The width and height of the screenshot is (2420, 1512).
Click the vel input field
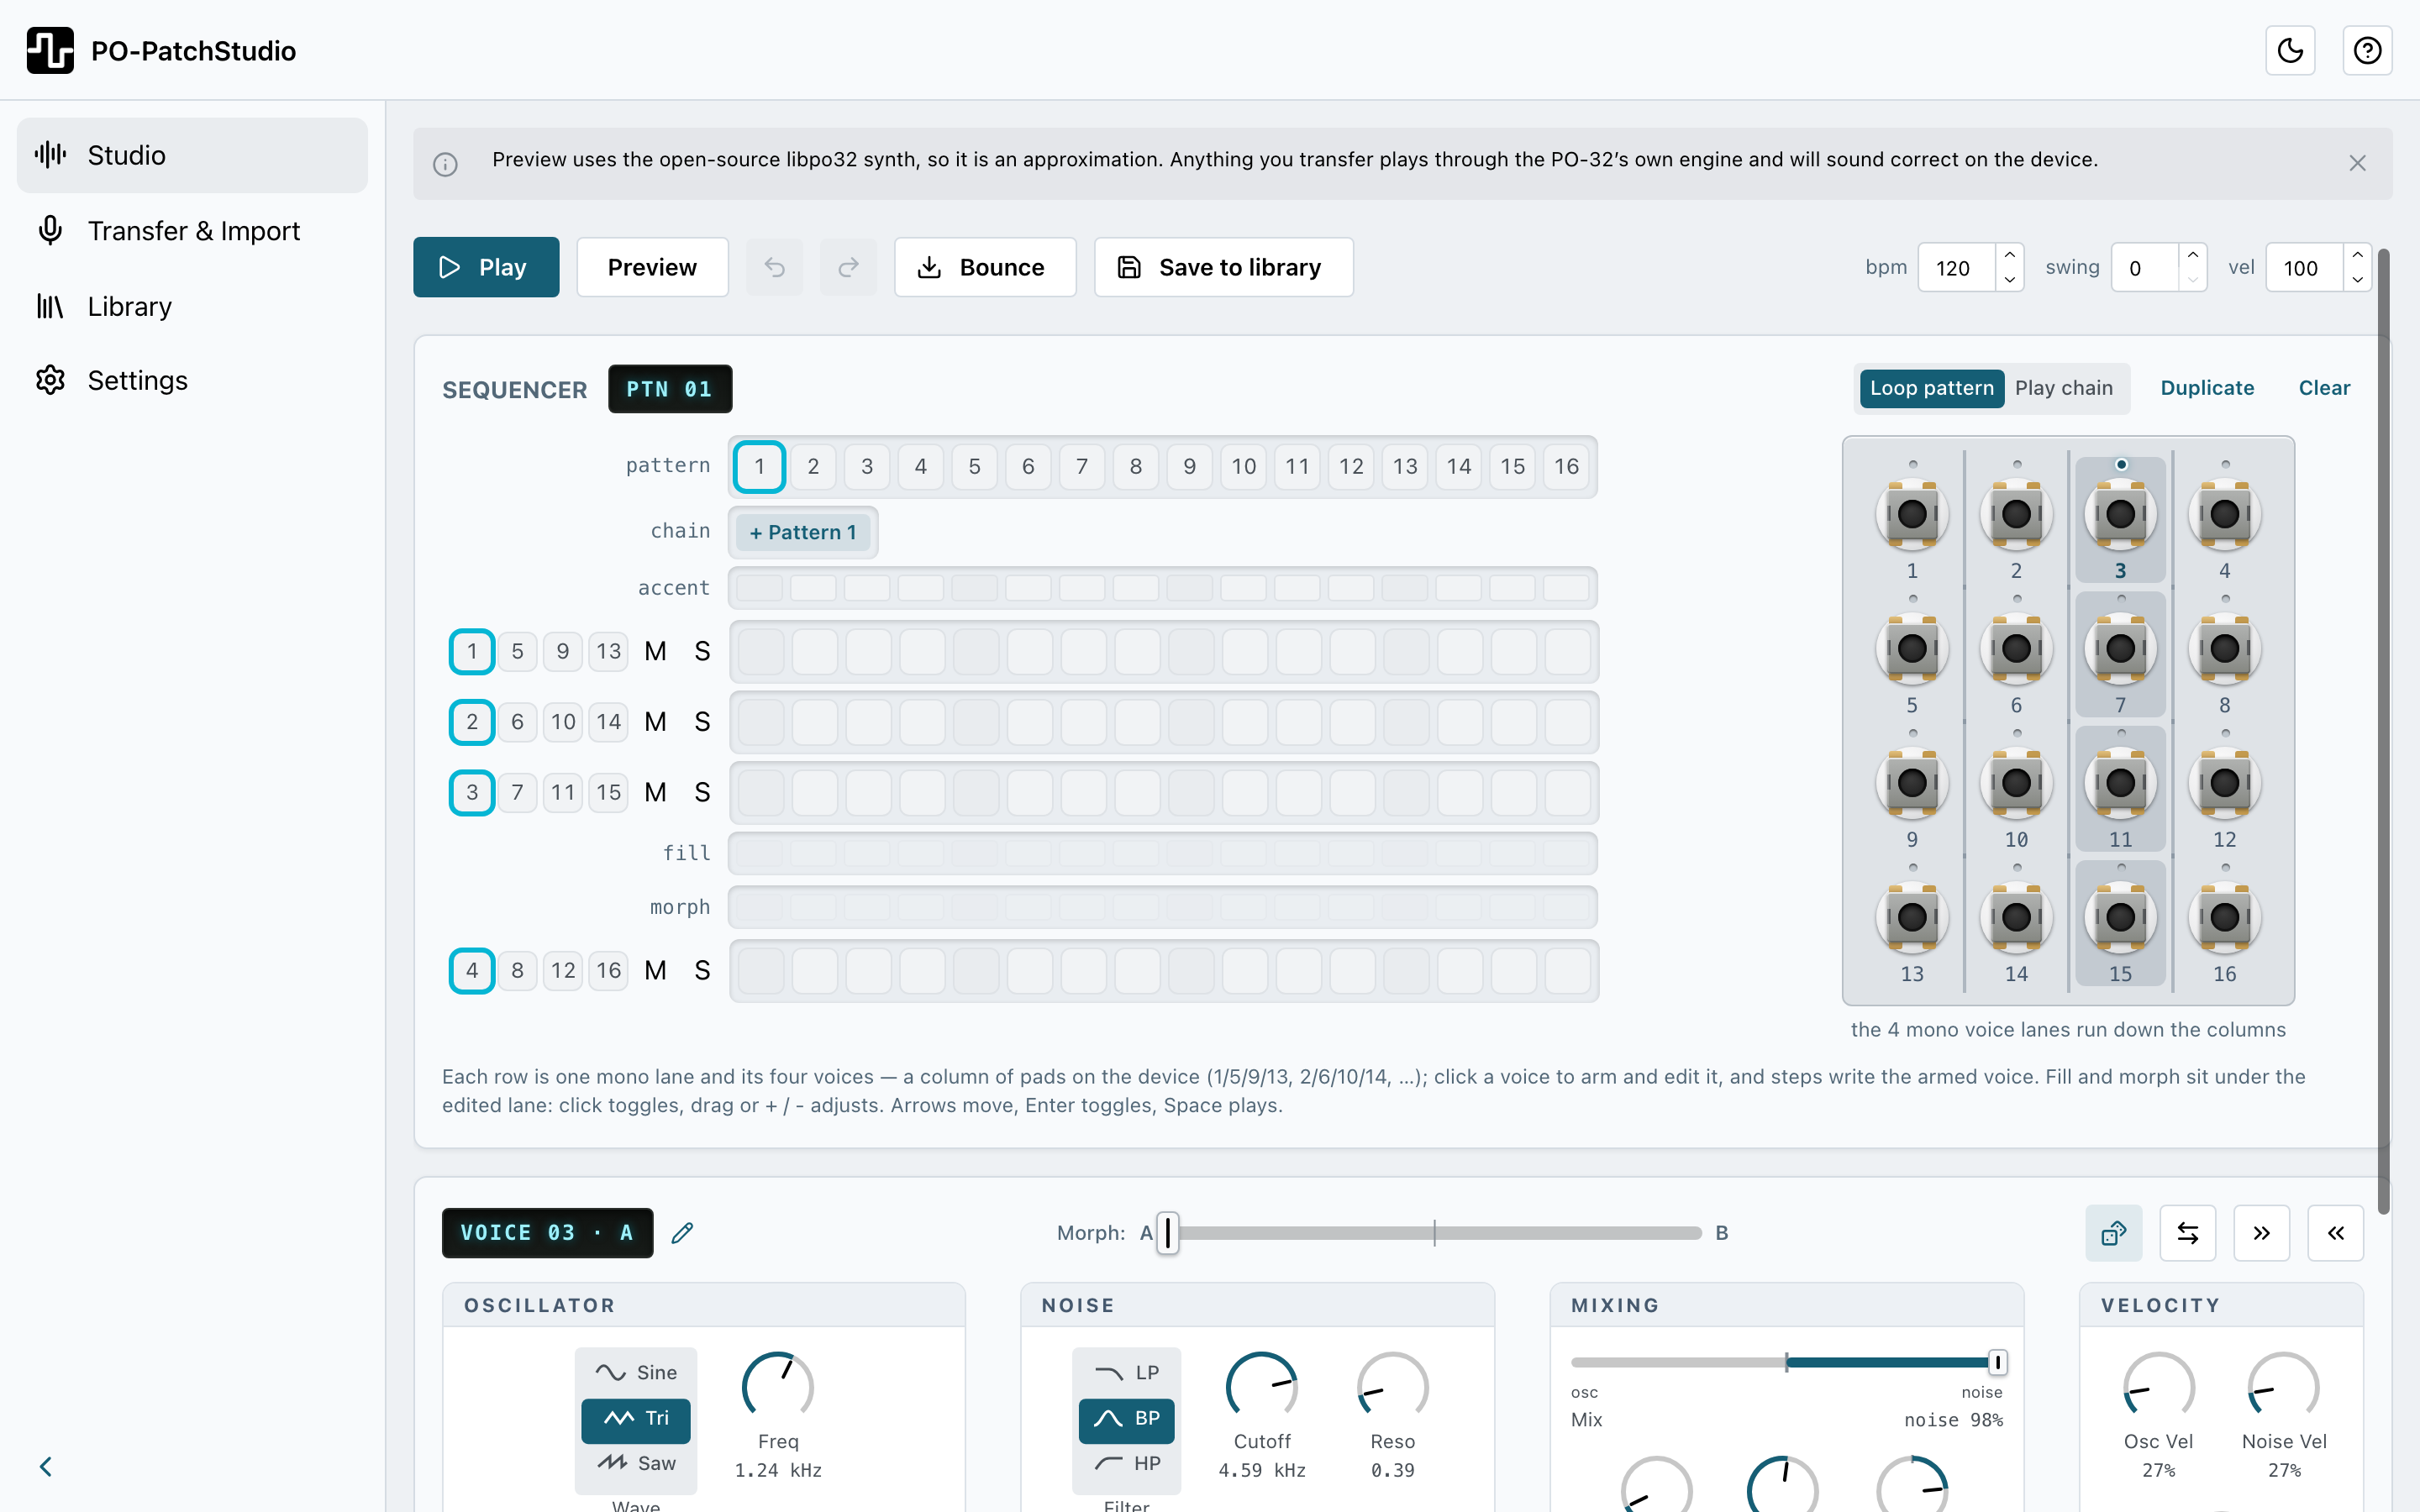[2304, 268]
